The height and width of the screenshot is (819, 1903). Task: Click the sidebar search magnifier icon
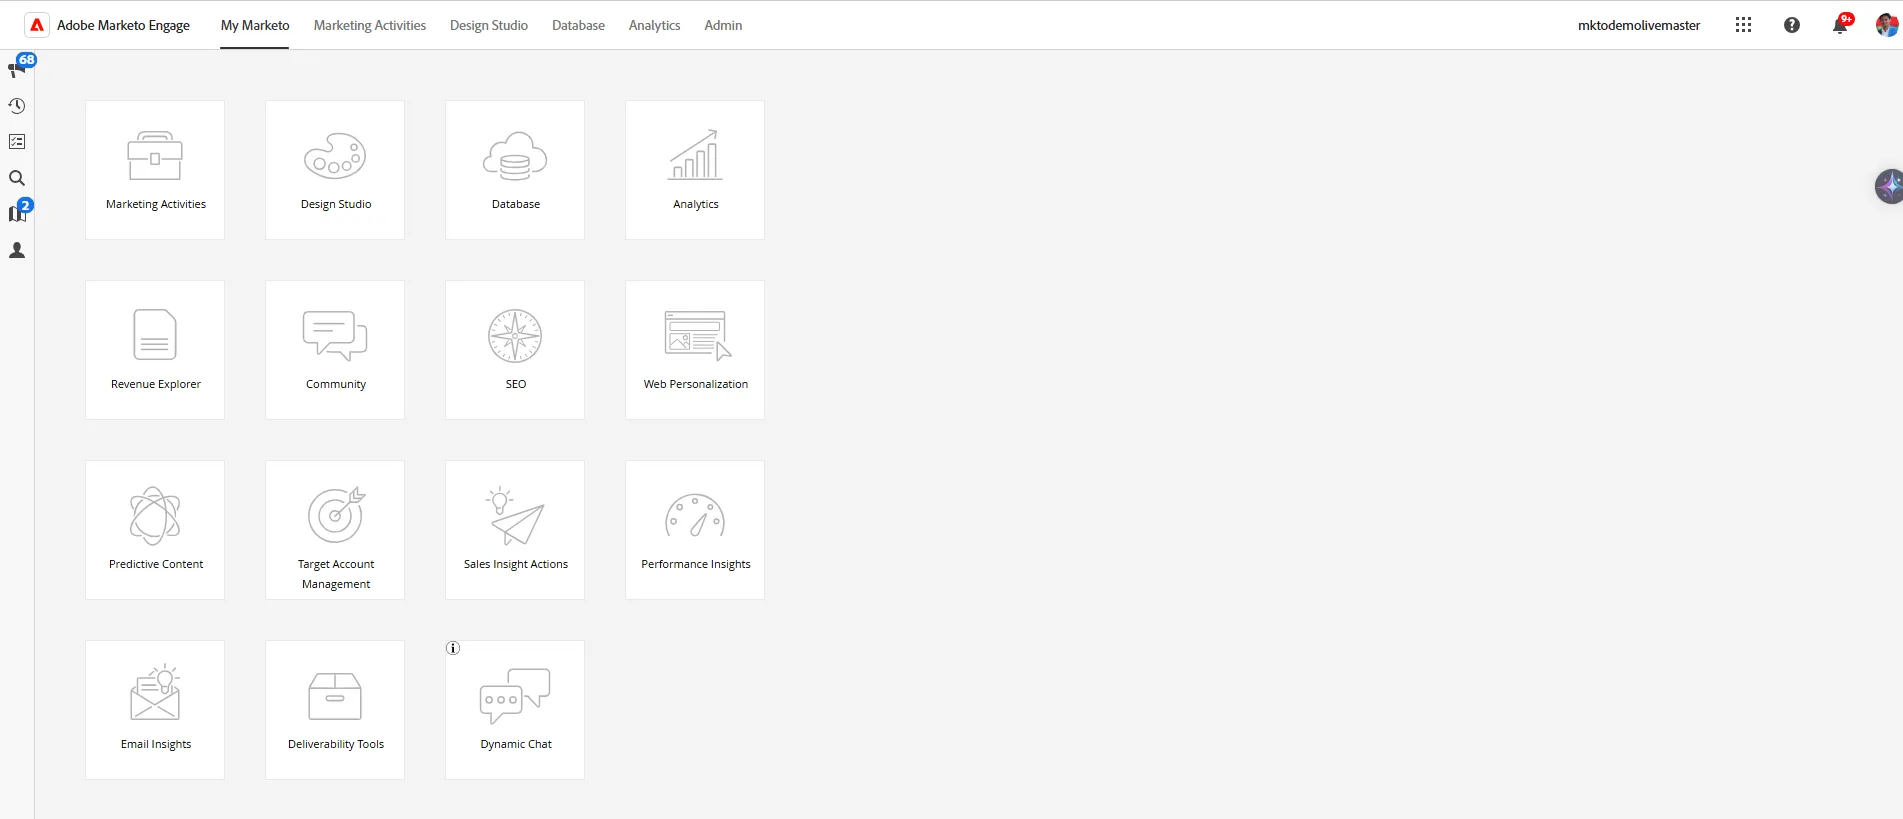tap(17, 178)
